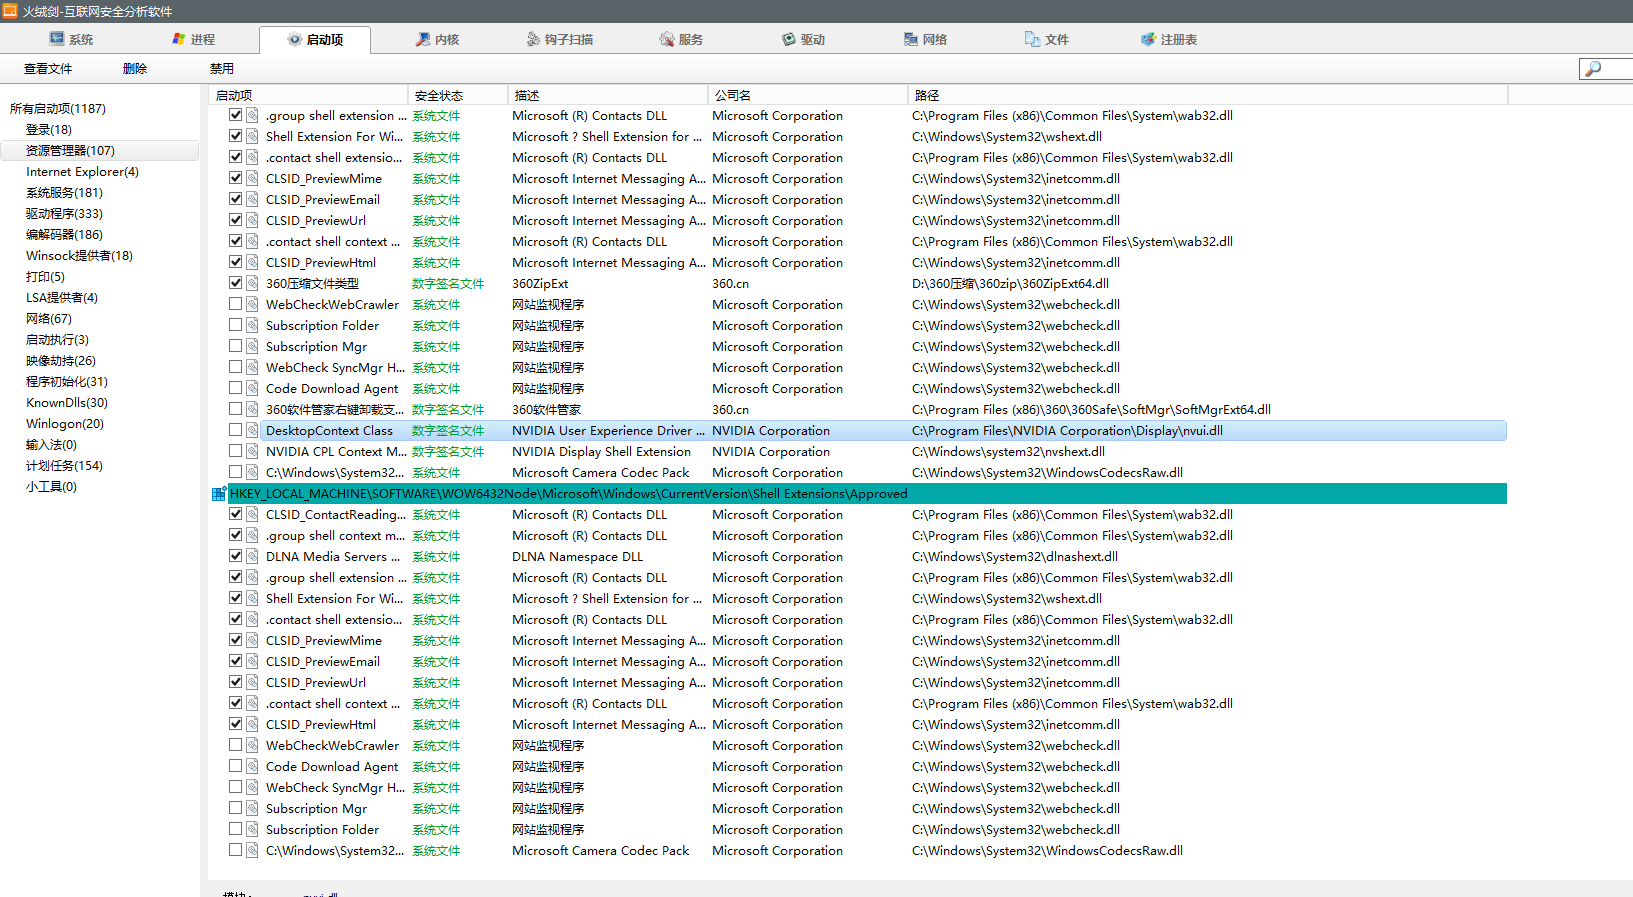Click the 进程 tab's colored flag icon

point(179,39)
